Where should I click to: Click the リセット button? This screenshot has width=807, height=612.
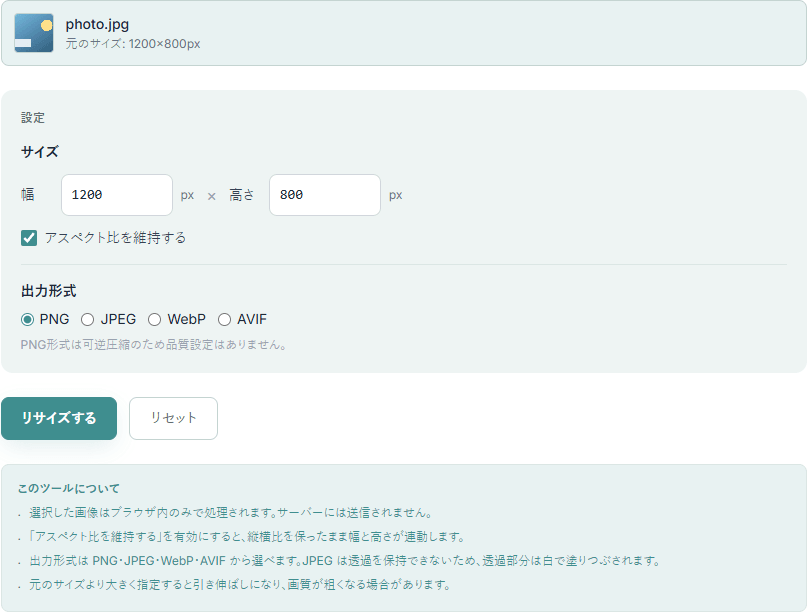click(173, 418)
